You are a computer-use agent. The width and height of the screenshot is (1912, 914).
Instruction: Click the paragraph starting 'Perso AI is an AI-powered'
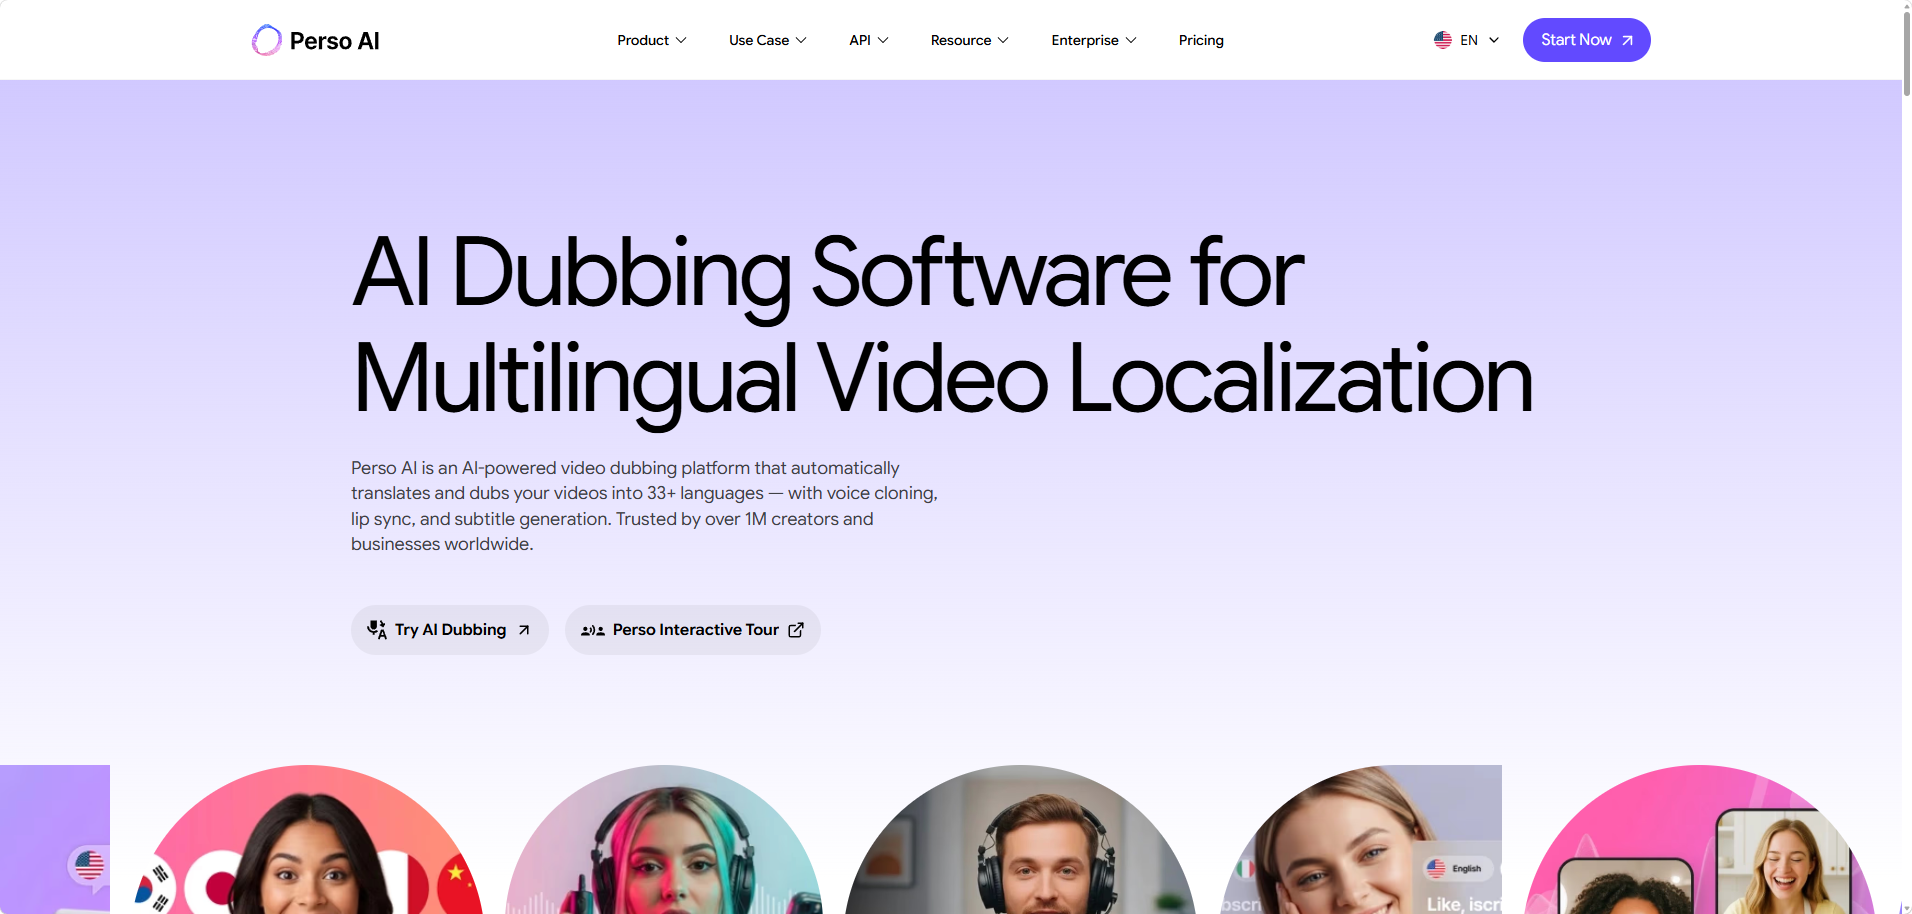point(645,506)
